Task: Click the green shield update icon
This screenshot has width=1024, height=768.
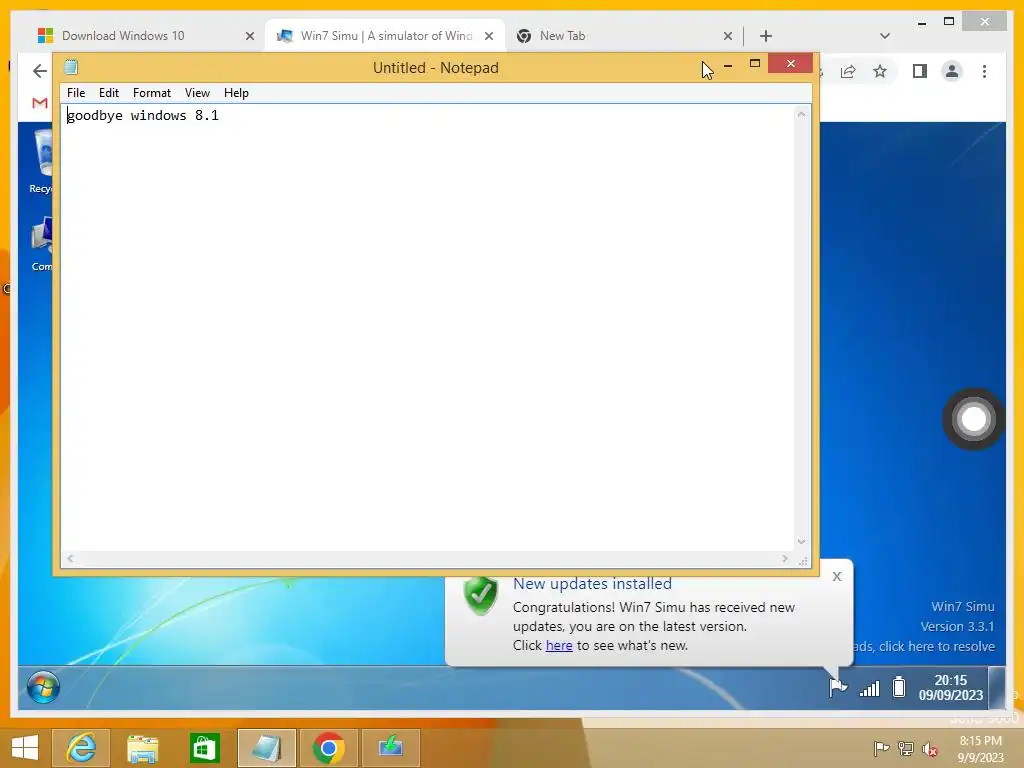Action: click(481, 595)
